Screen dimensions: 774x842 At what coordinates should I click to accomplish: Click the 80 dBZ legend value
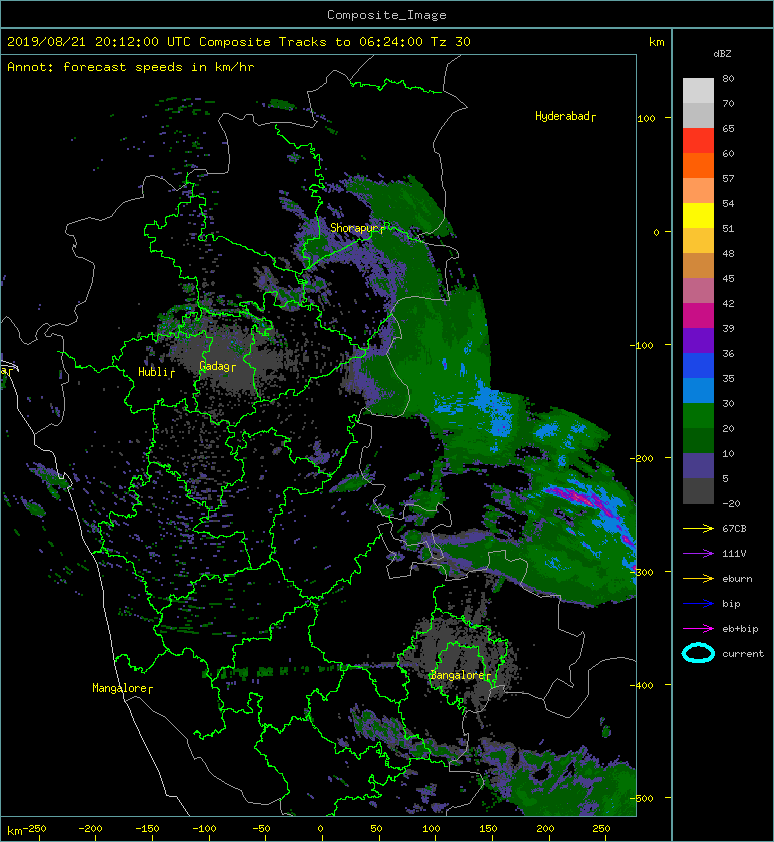[x=728, y=78]
